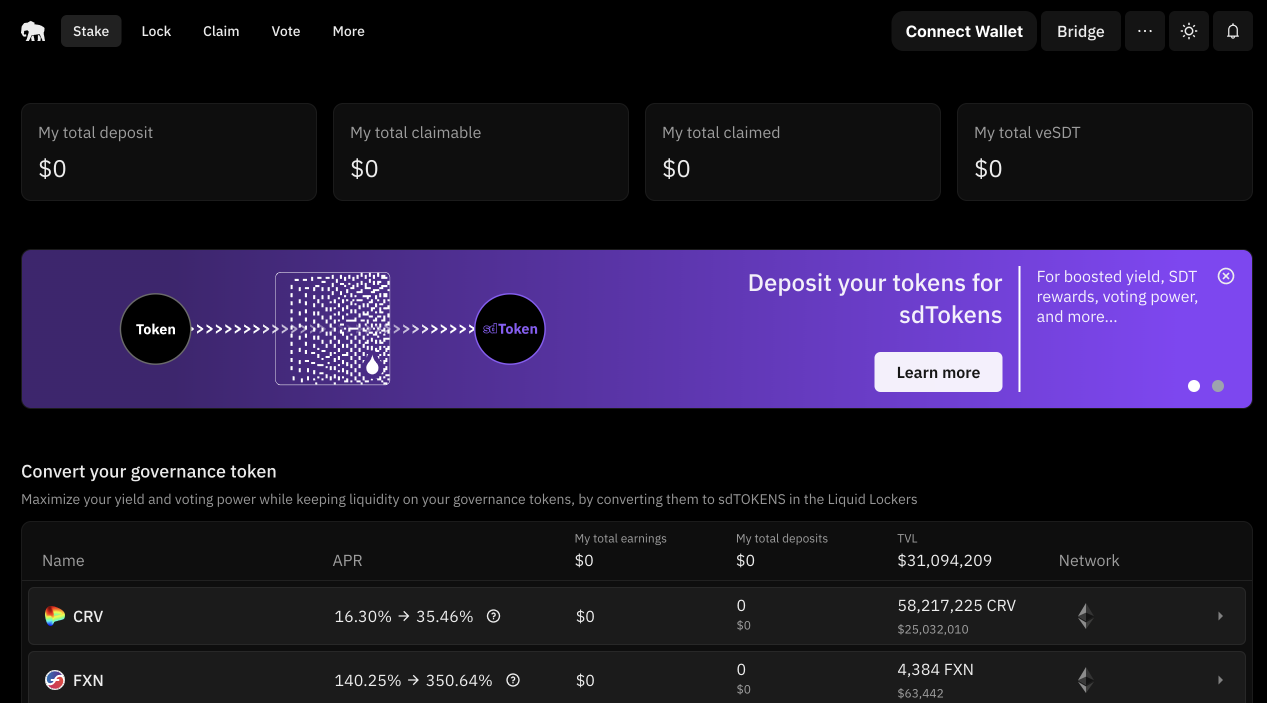Switch to the Stake tab

point(91,31)
